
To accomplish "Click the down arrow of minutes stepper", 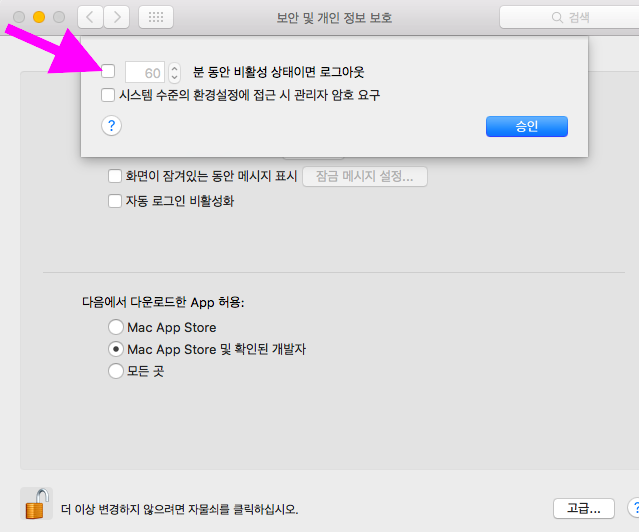I will [175, 77].
